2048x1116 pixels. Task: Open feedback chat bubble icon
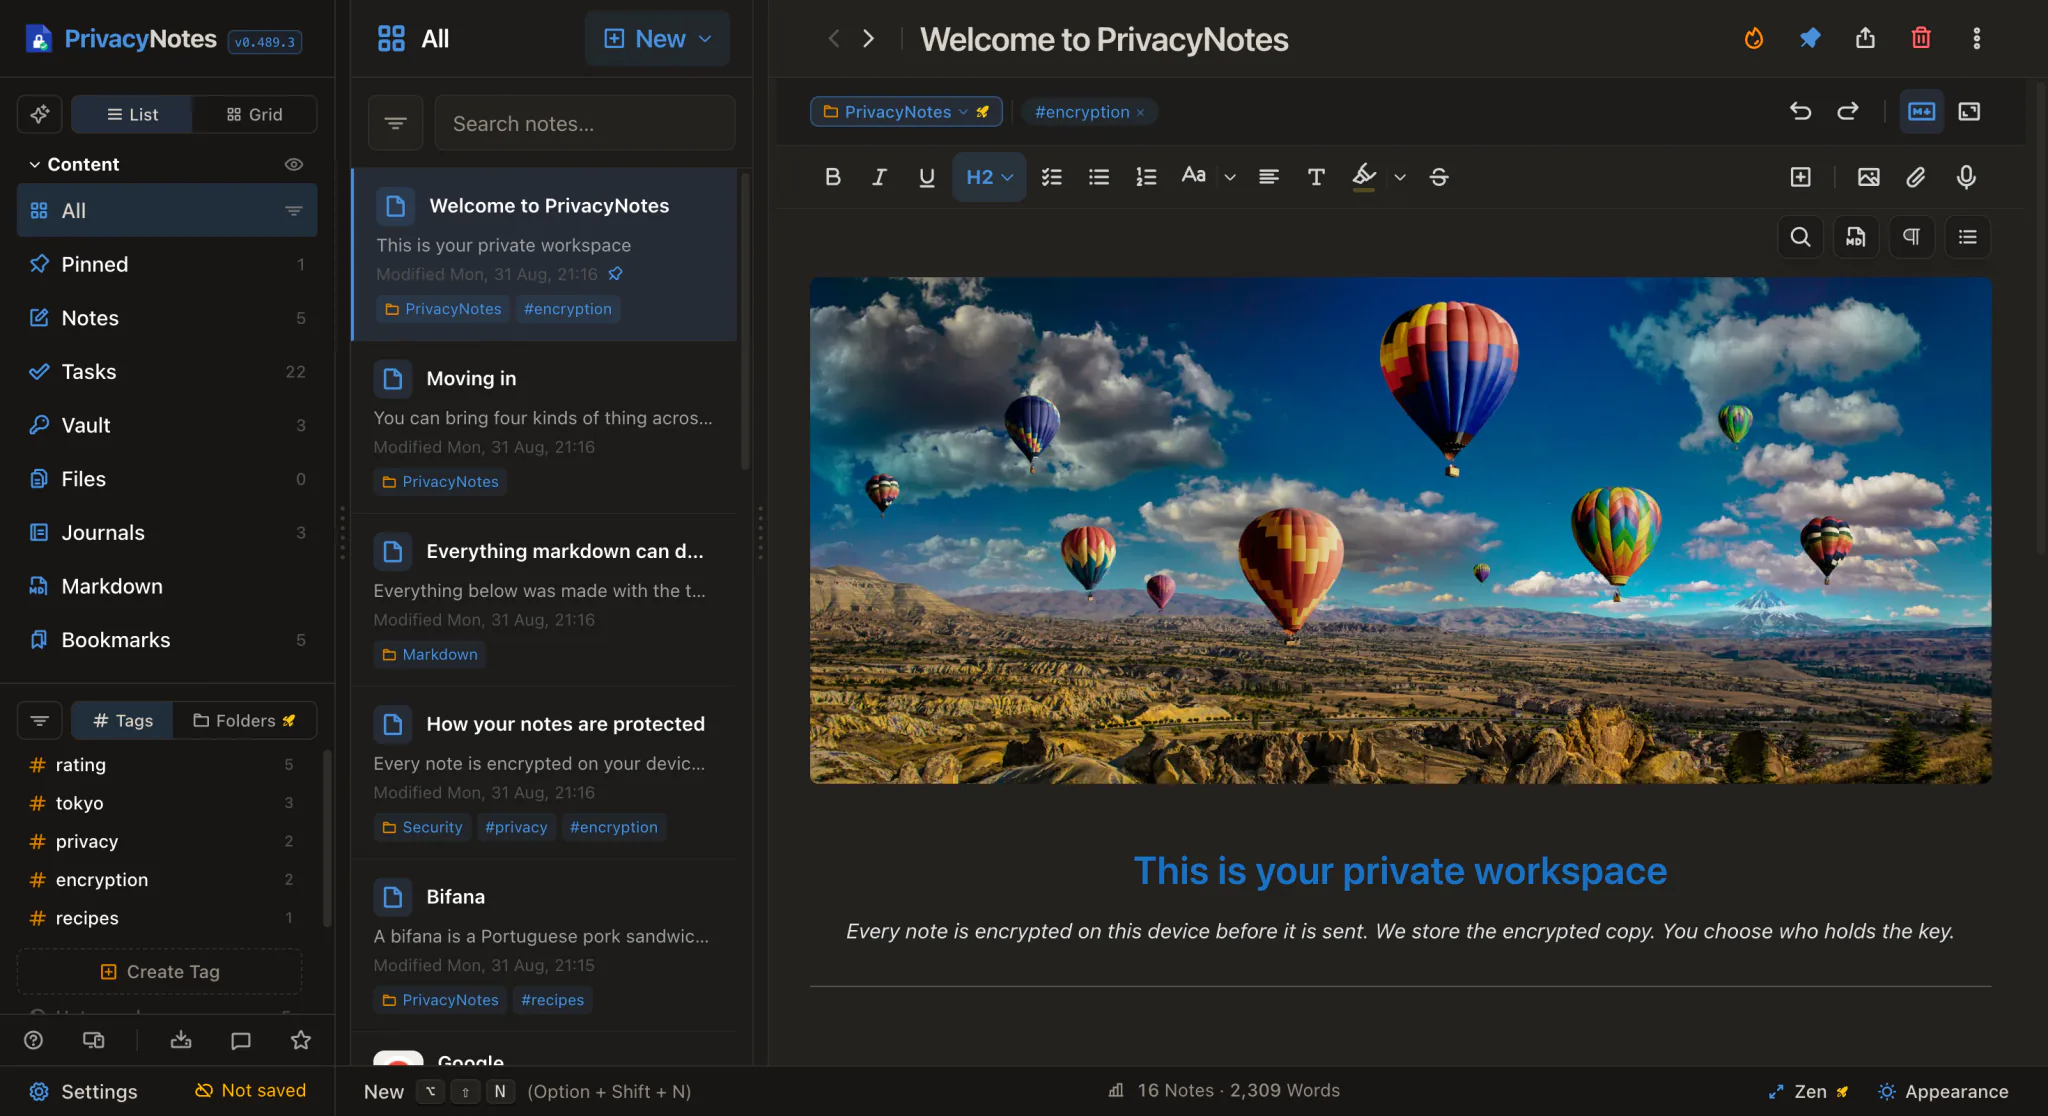coord(241,1040)
